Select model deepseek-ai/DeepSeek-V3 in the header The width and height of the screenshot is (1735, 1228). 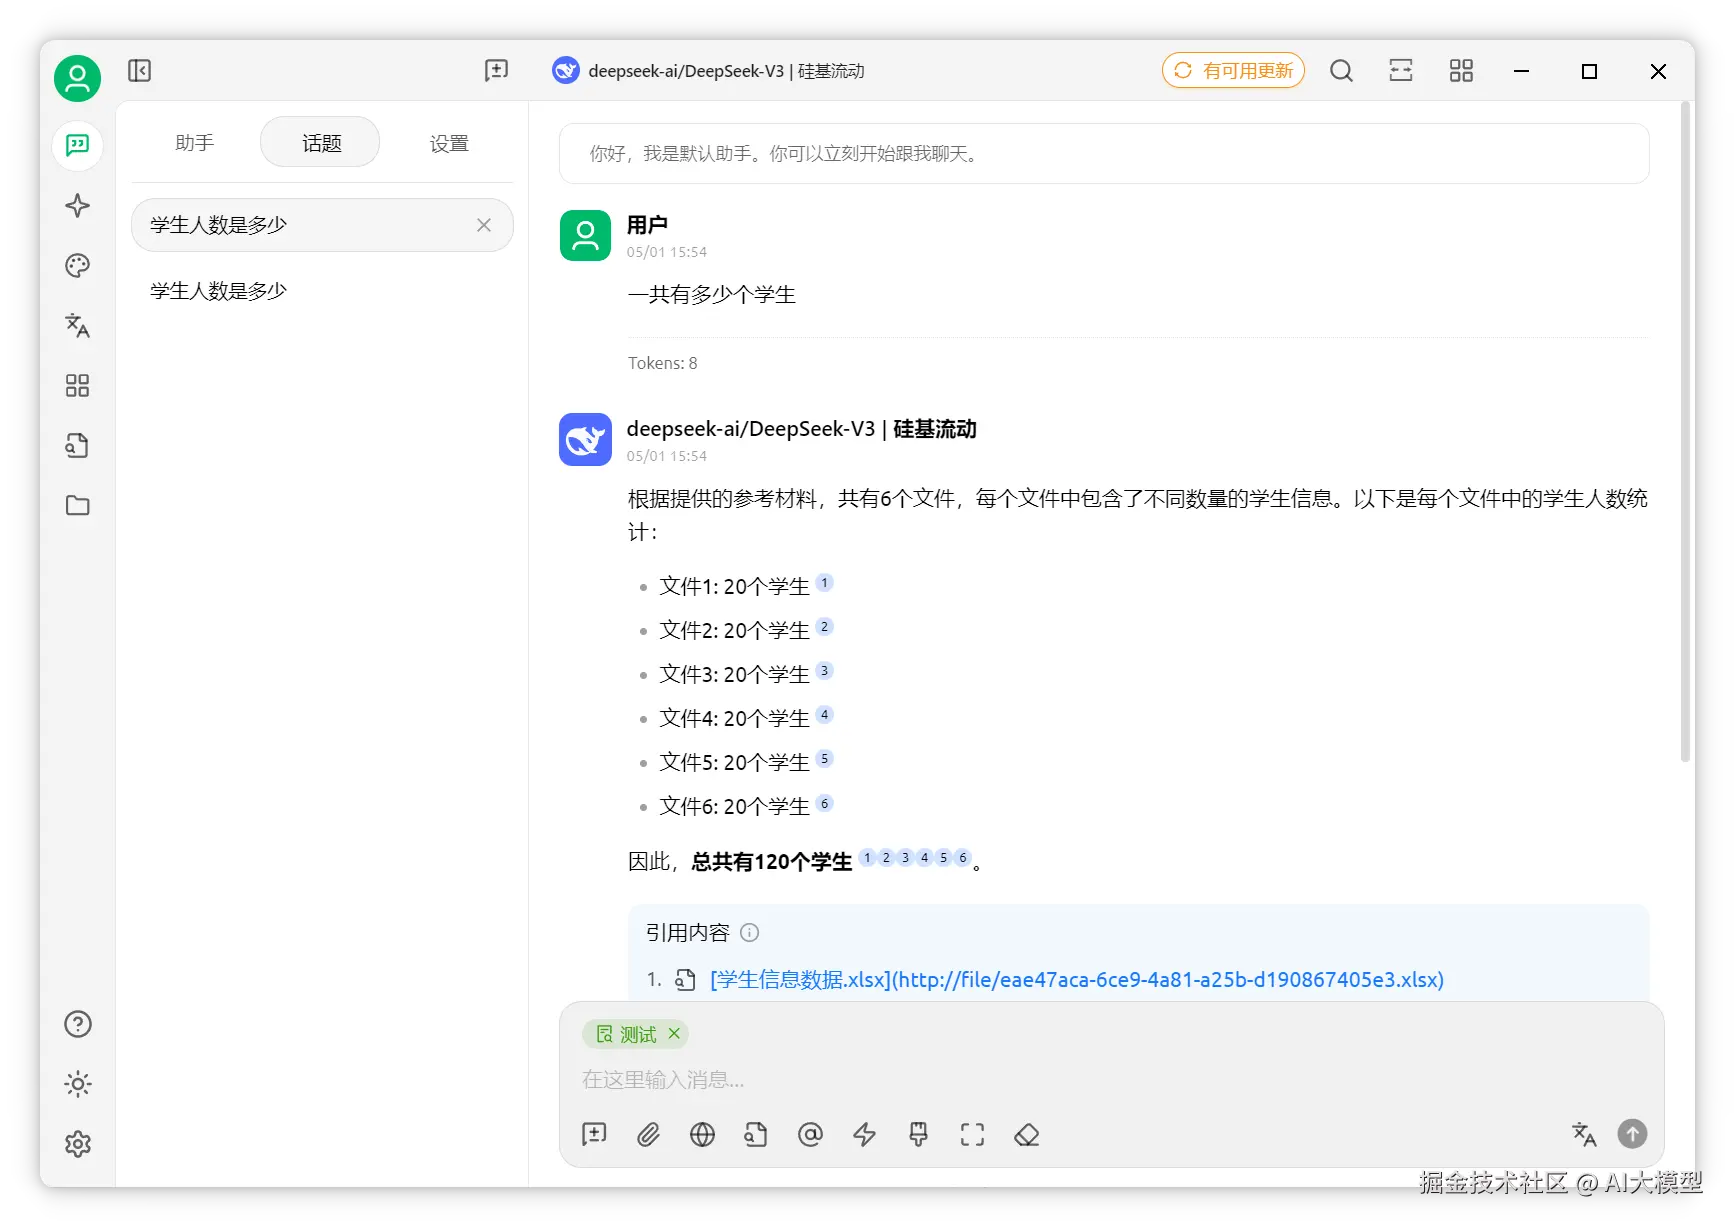click(708, 70)
